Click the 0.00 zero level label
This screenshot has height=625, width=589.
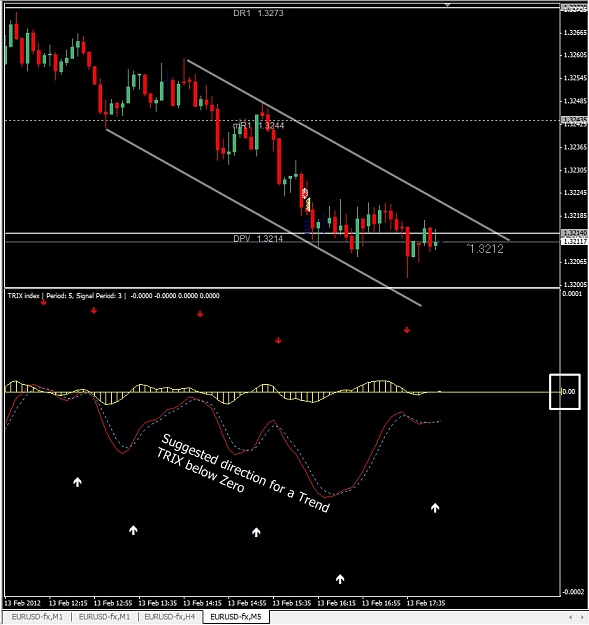click(569, 392)
